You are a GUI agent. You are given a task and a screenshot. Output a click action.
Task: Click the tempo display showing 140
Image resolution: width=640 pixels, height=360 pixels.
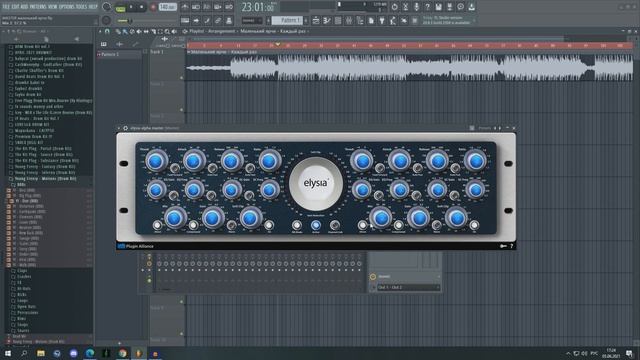(167, 7)
